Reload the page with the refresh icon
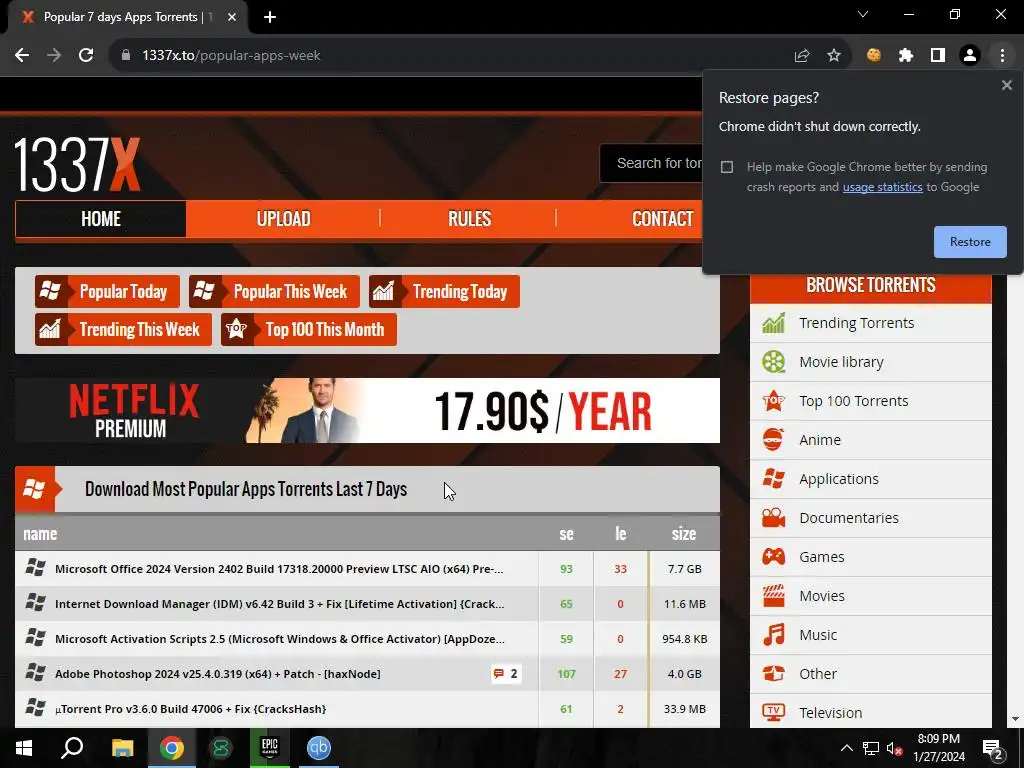1024x768 pixels. coord(86,56)
